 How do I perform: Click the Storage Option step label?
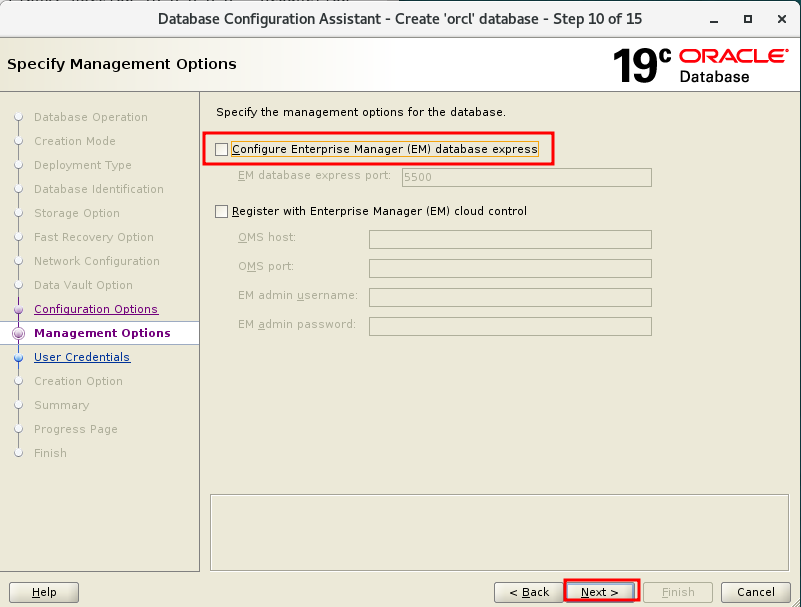pyautogui.click(x=77, y=213)
